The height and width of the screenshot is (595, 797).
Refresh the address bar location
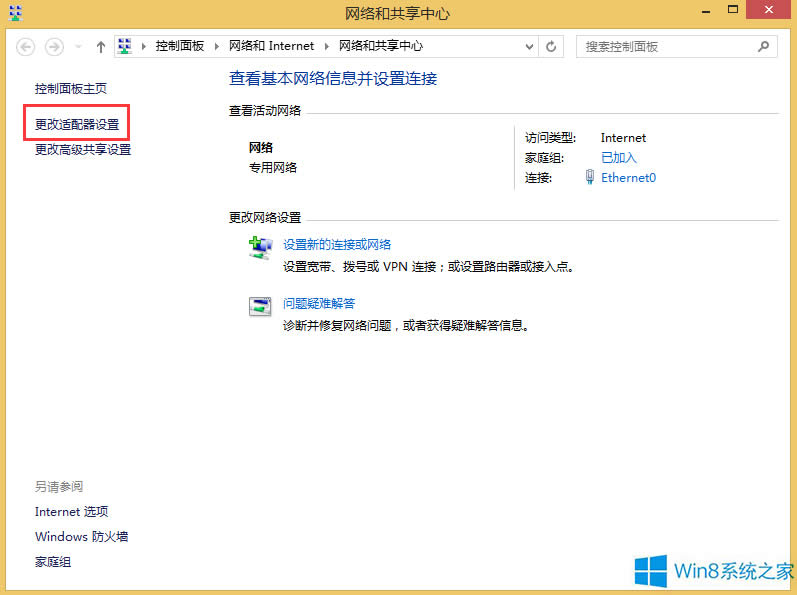pos(552,46)
